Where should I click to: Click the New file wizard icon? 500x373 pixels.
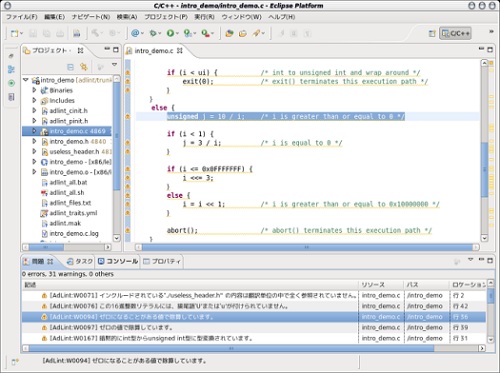(14, 33)
